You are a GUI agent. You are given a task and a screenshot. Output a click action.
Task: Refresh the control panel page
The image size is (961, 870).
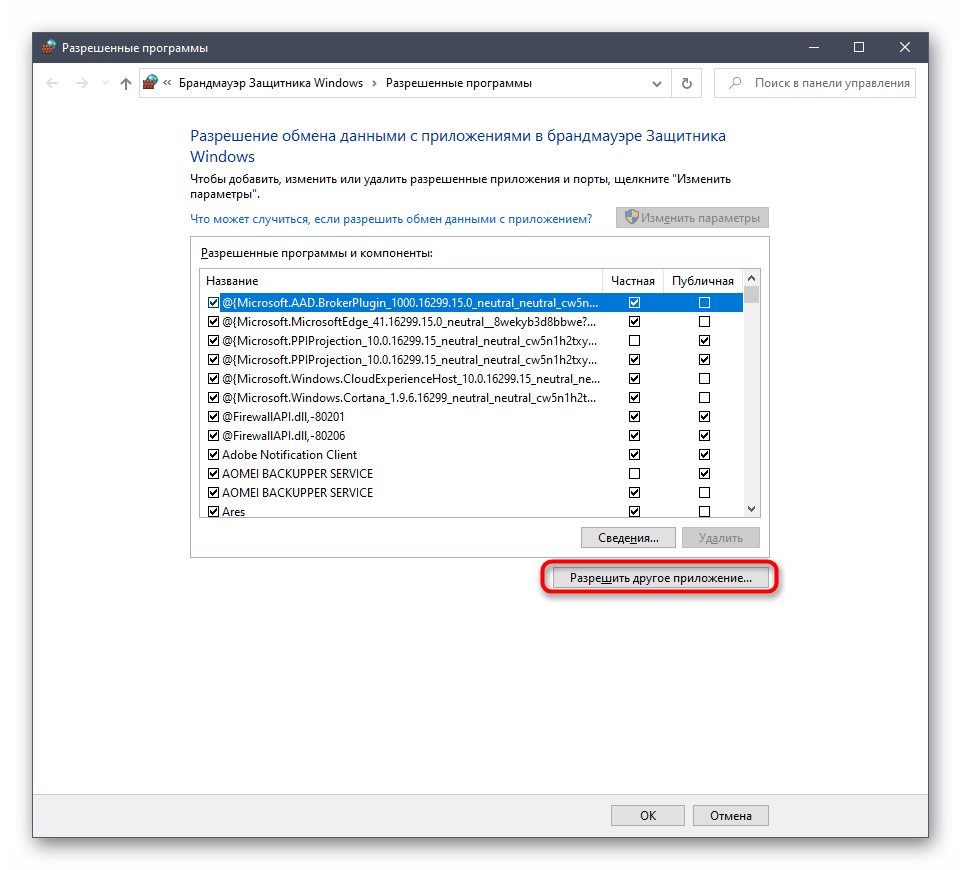pyautogui.click(x=686, y=84)
